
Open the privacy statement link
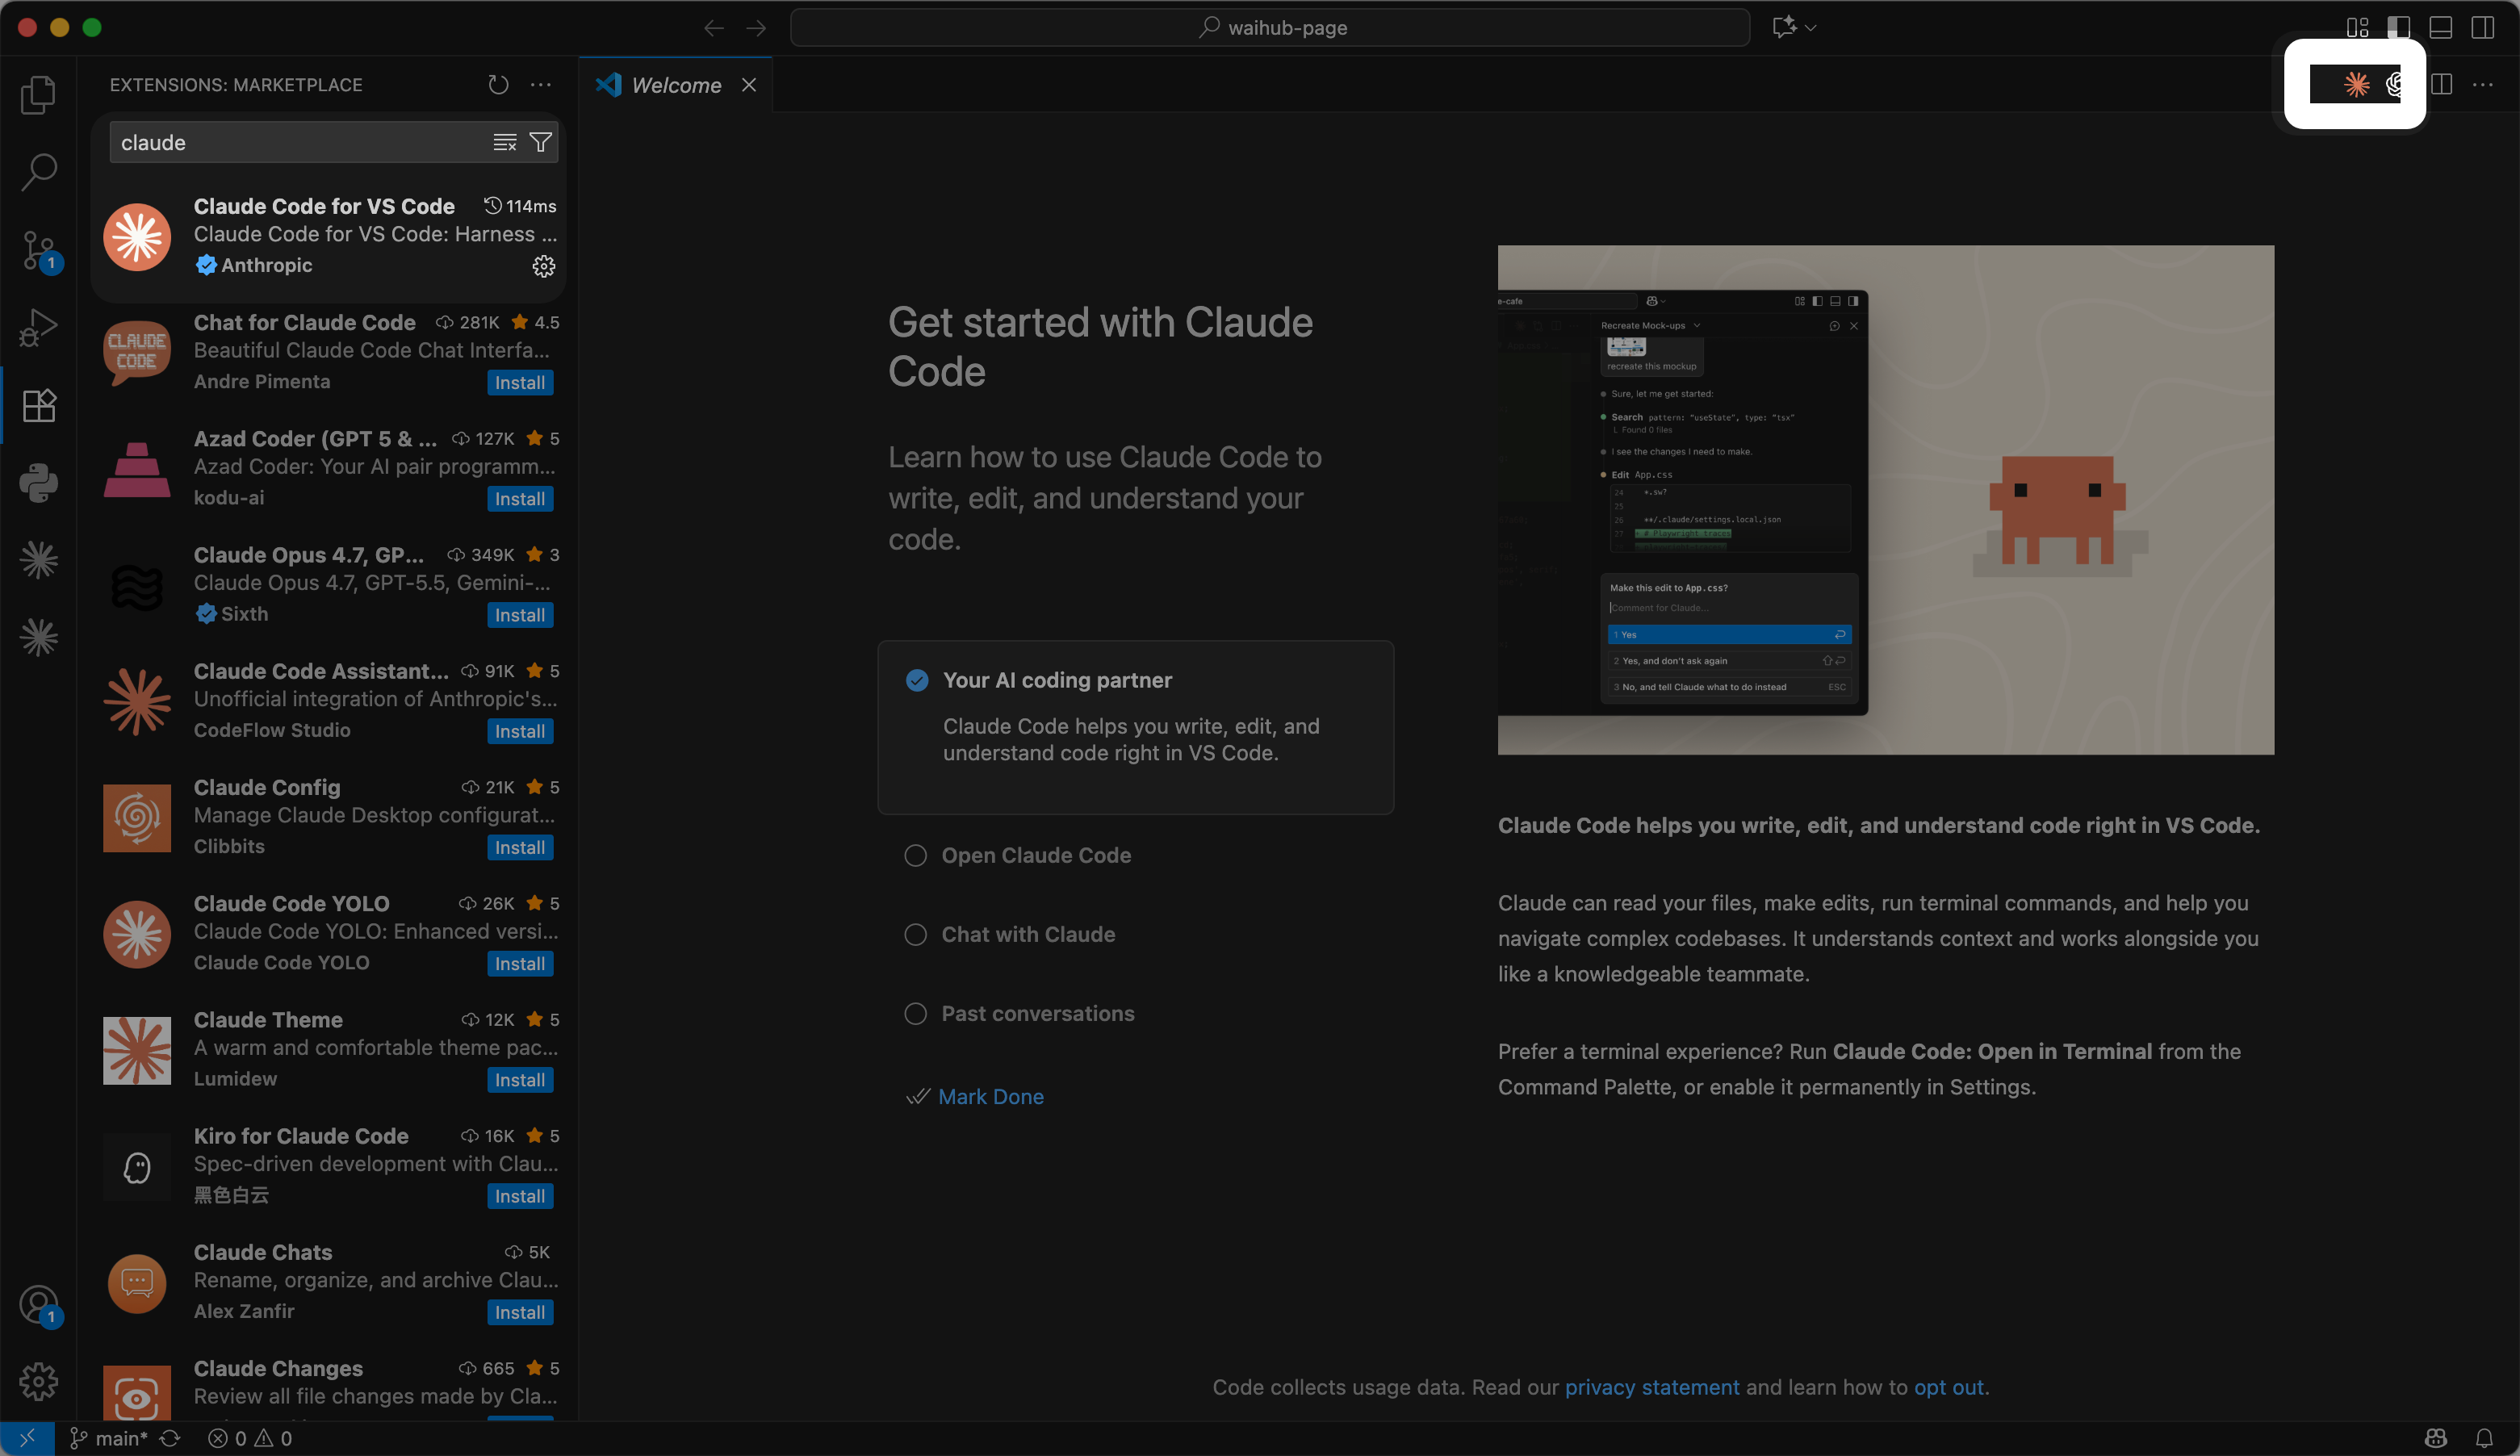pyautogui.click(x=1652, y=1388)
